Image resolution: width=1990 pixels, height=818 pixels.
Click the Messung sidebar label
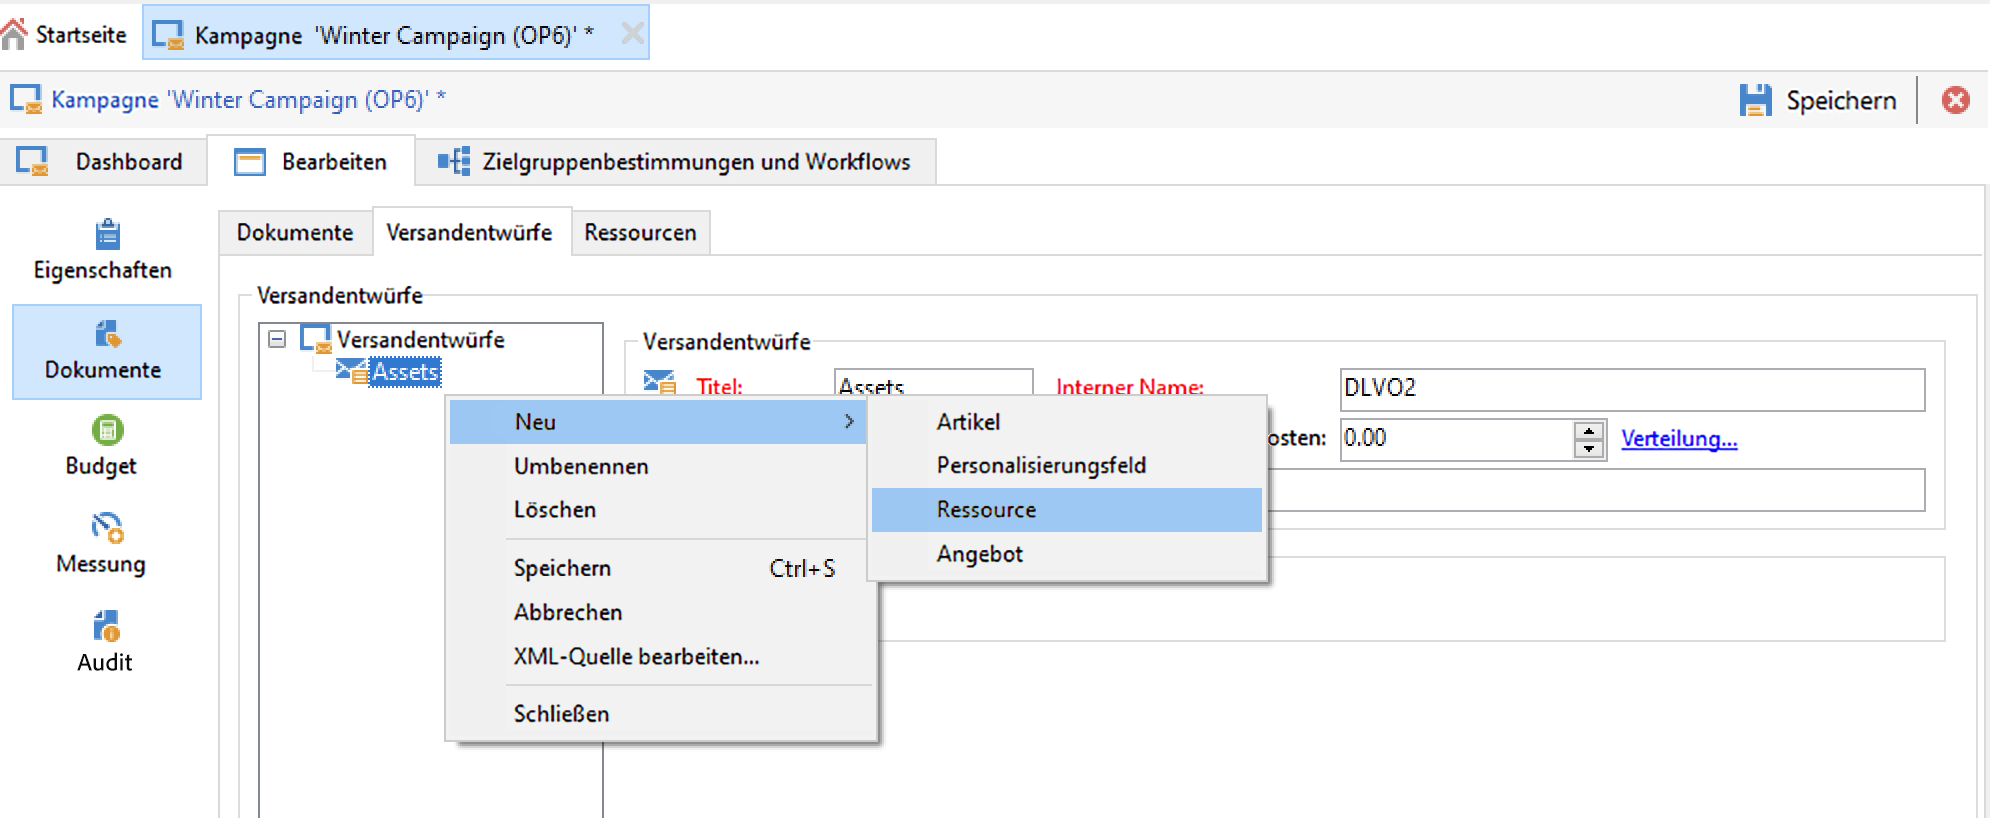tap(101, 564)
